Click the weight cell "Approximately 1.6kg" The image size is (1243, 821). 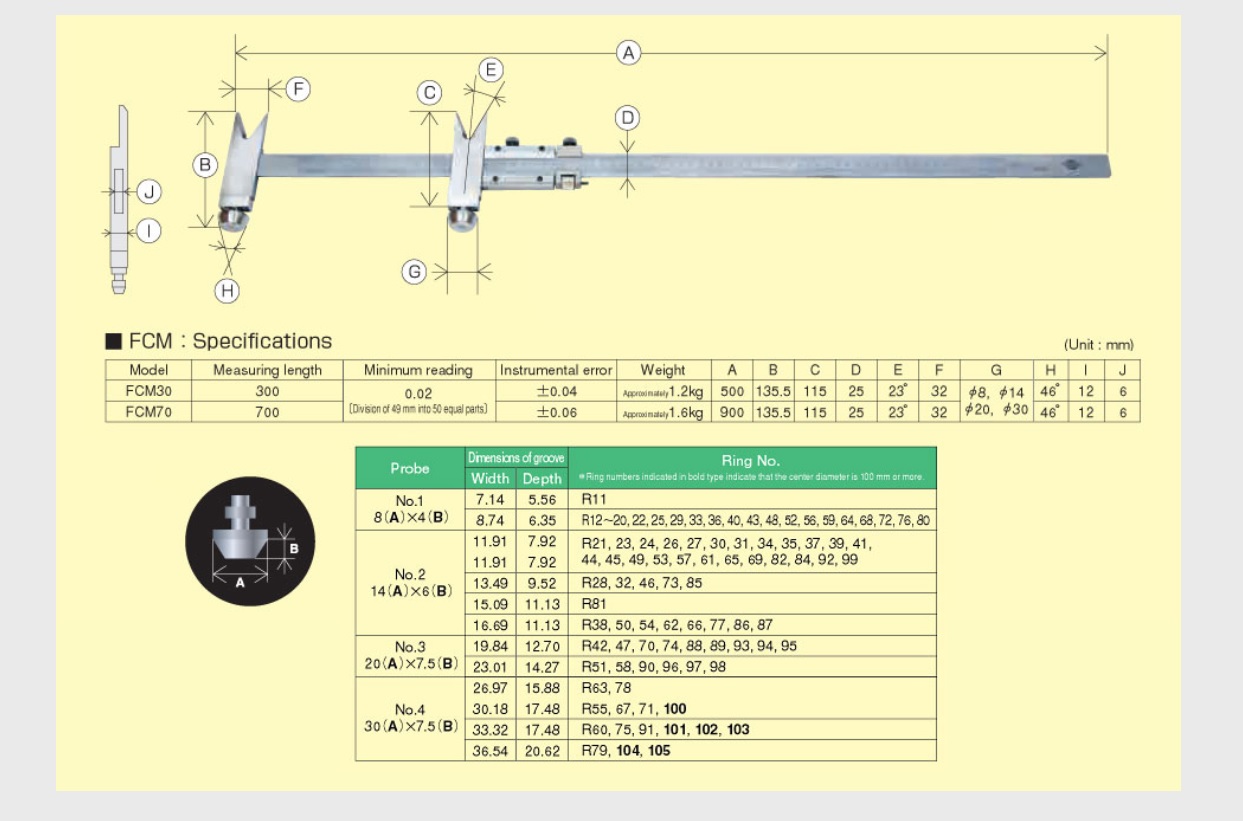pos(663,411)
